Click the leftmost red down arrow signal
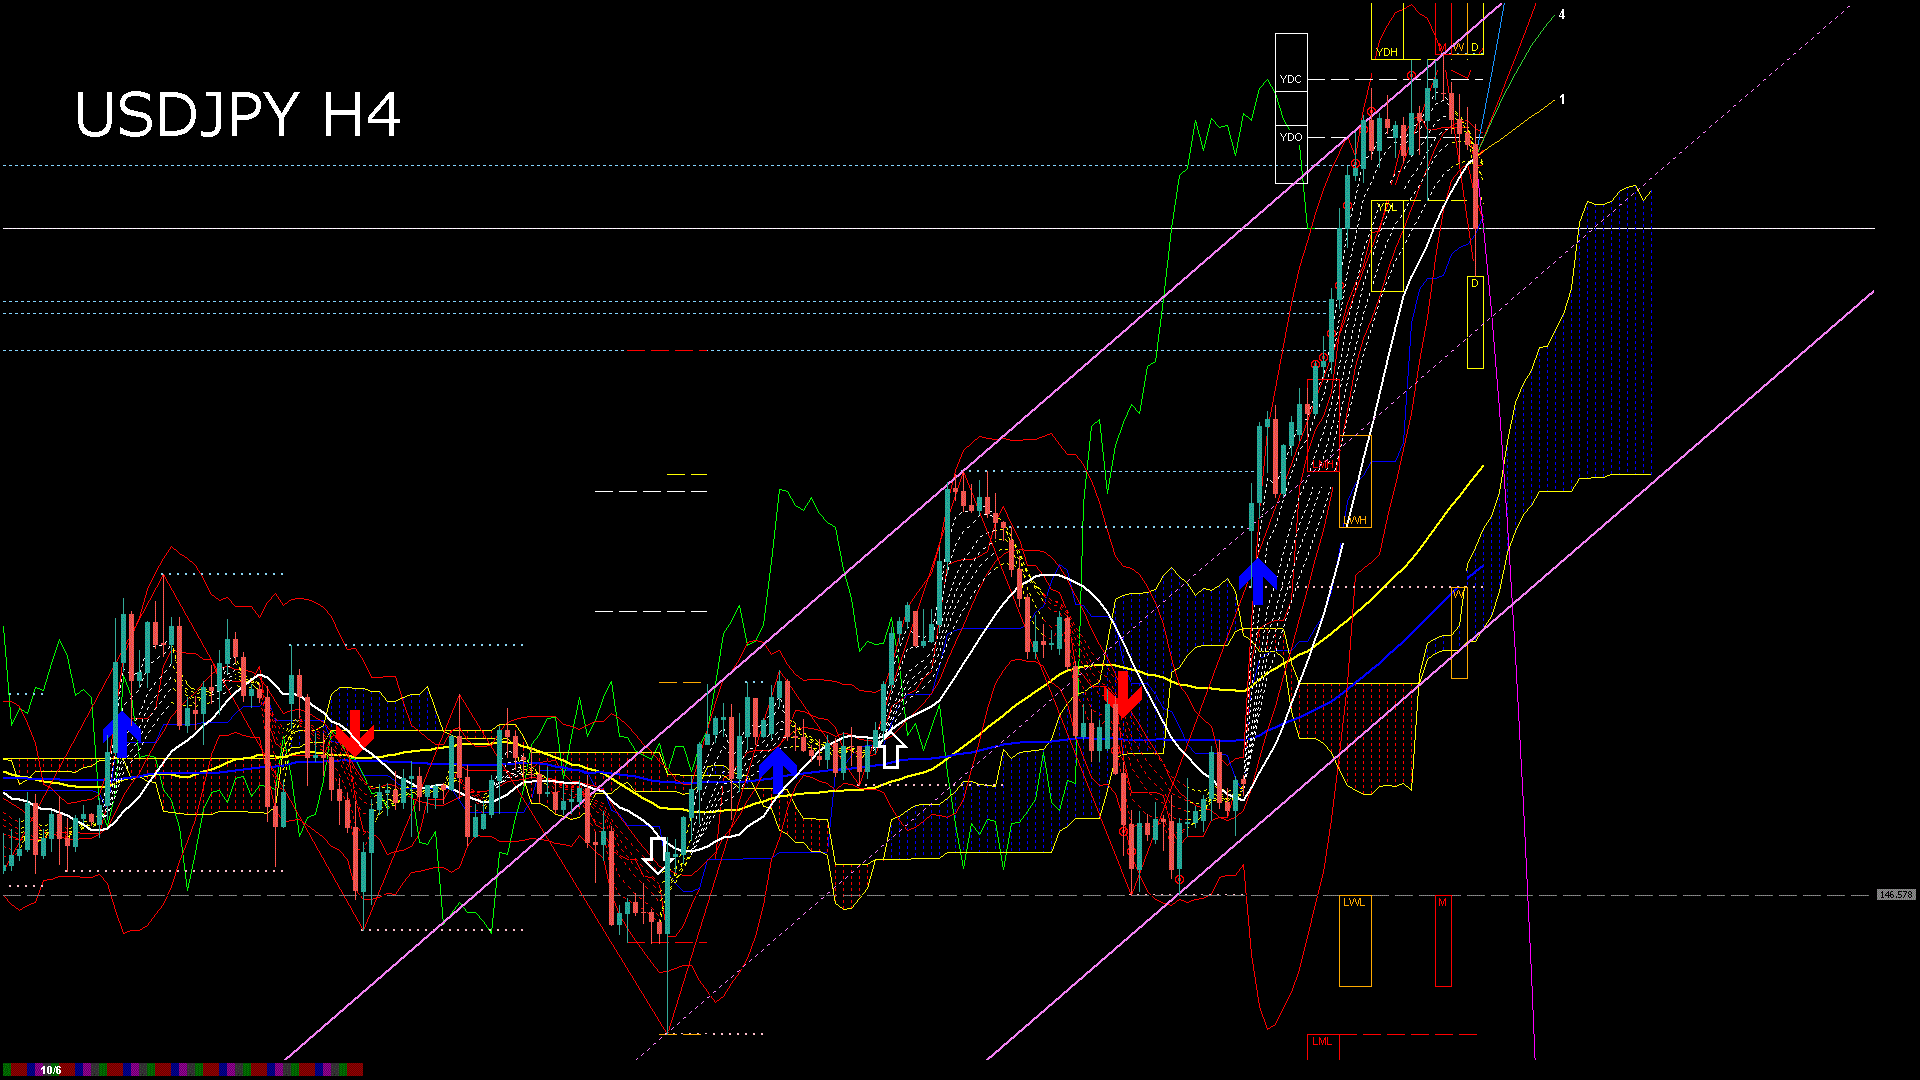Viewport: 1920px width, 1080px height. pos(353,733)
